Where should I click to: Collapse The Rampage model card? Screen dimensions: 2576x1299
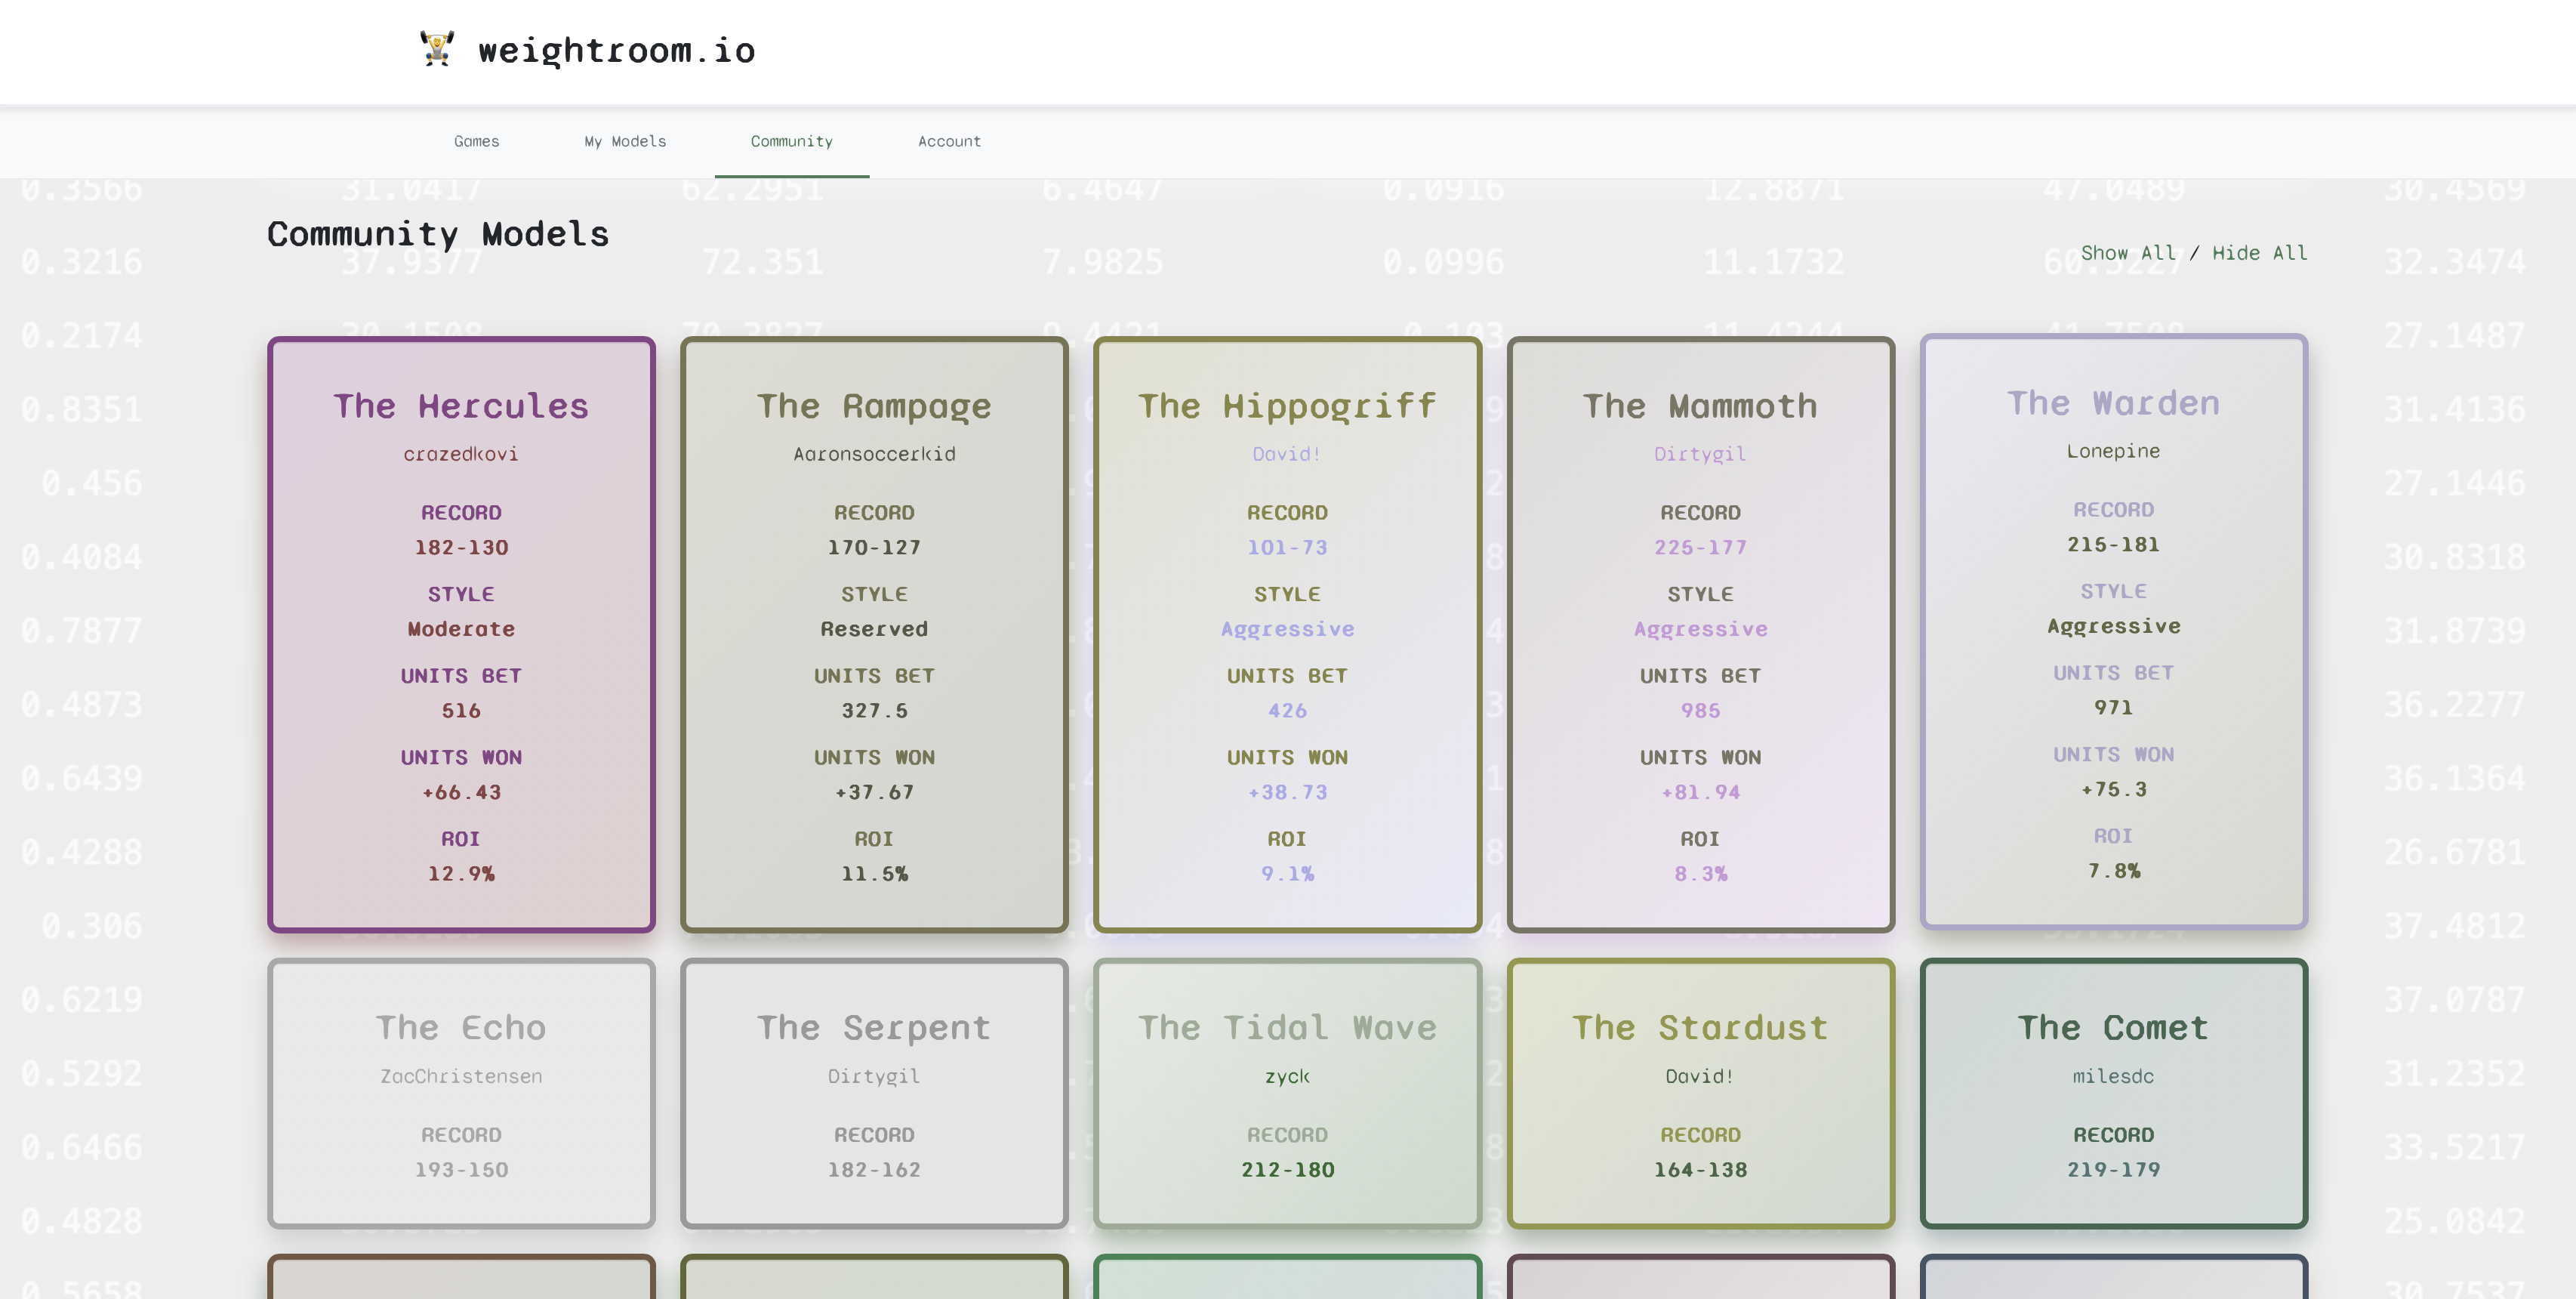coord(874,406)
